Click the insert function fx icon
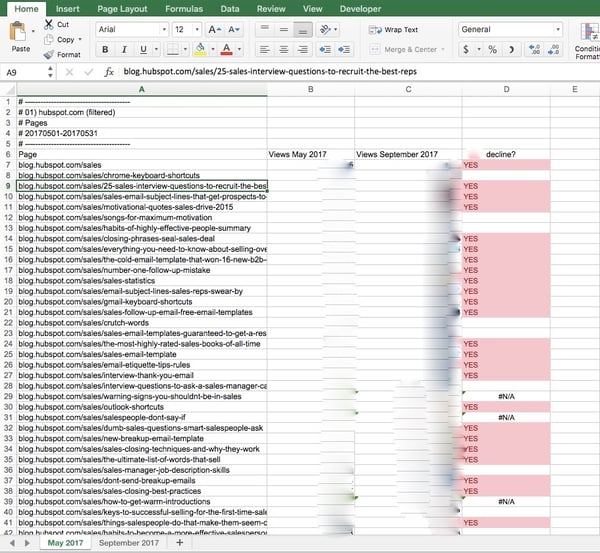The height and width of the screenshot is (553, 600). 108,72
